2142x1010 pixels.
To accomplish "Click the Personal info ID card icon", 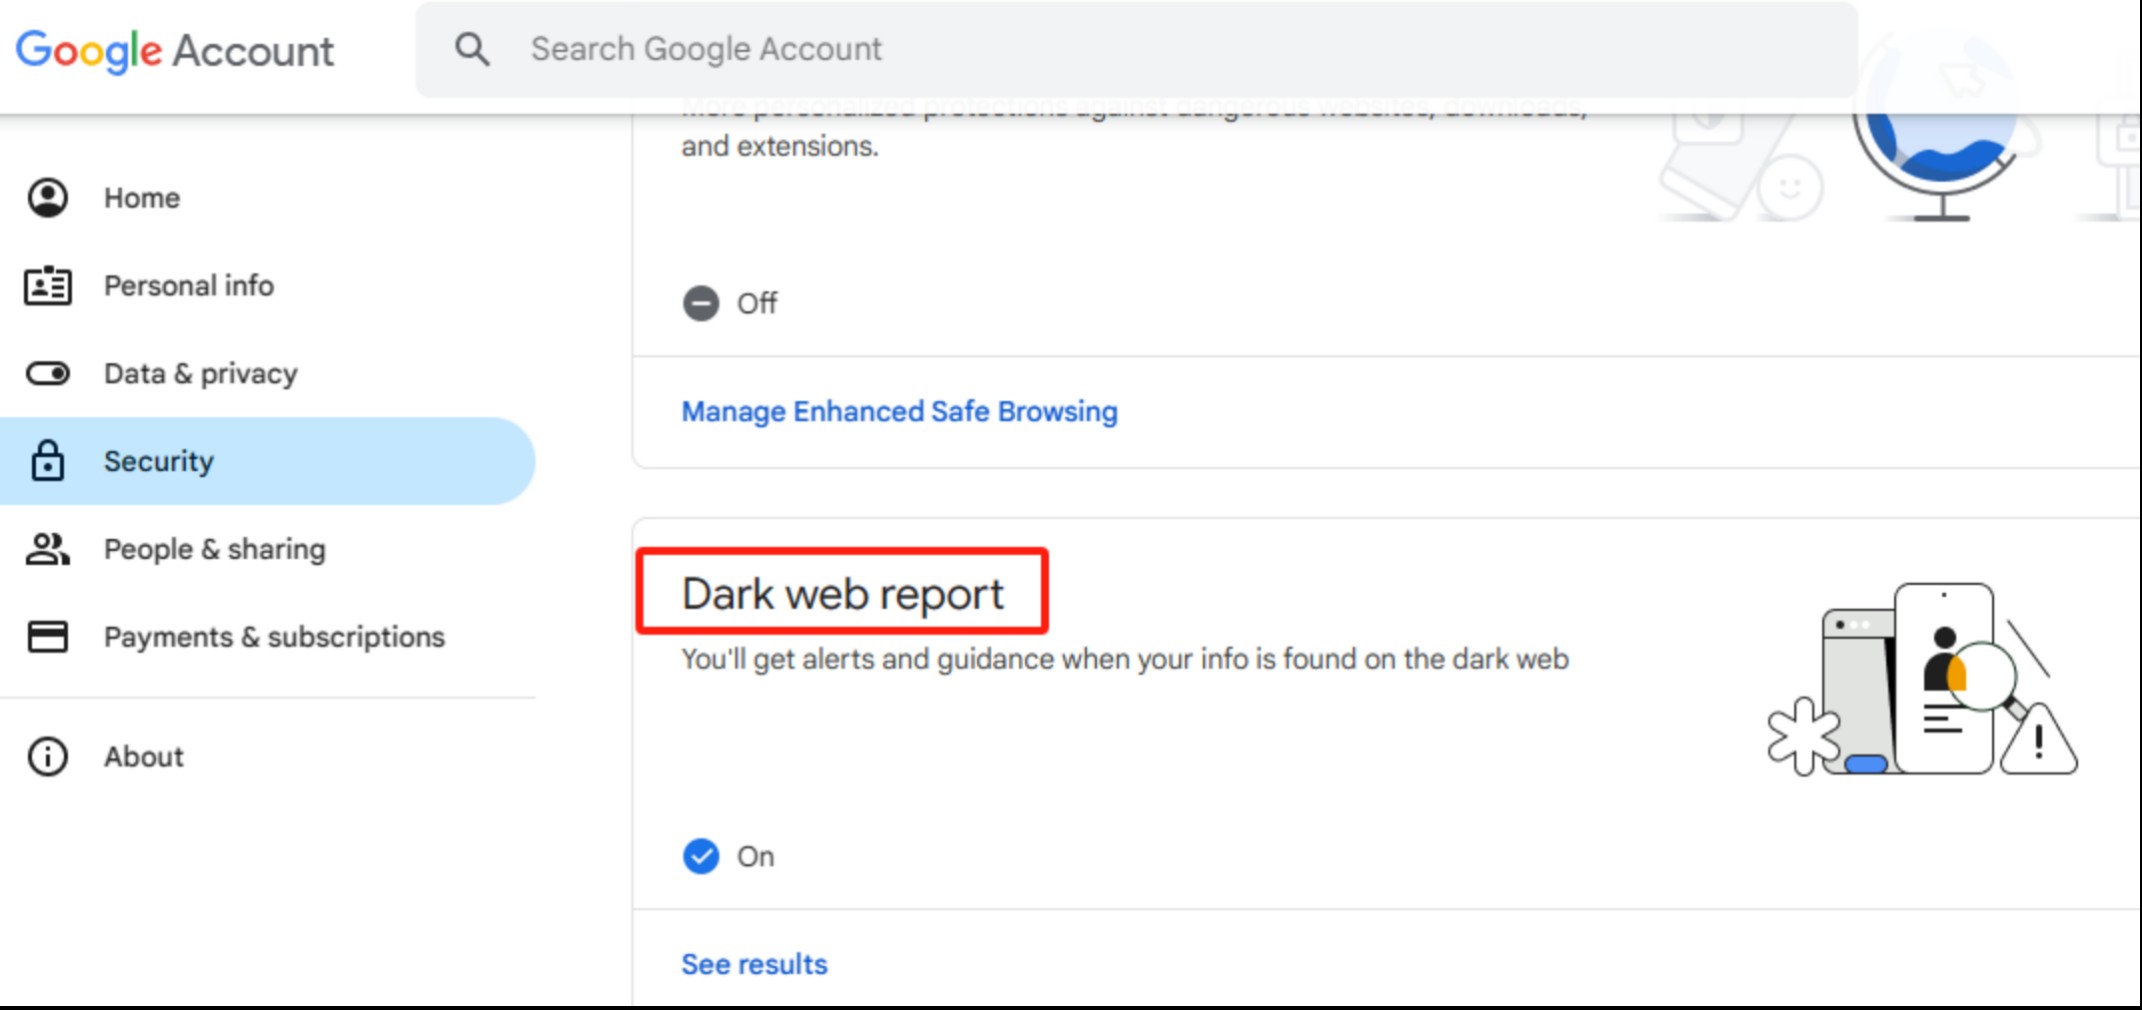I will 48,286.
